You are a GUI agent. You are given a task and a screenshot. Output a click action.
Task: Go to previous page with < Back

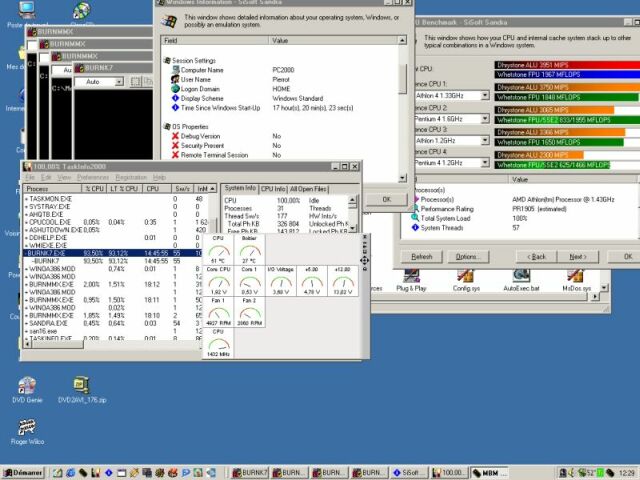tap(536, 256)
